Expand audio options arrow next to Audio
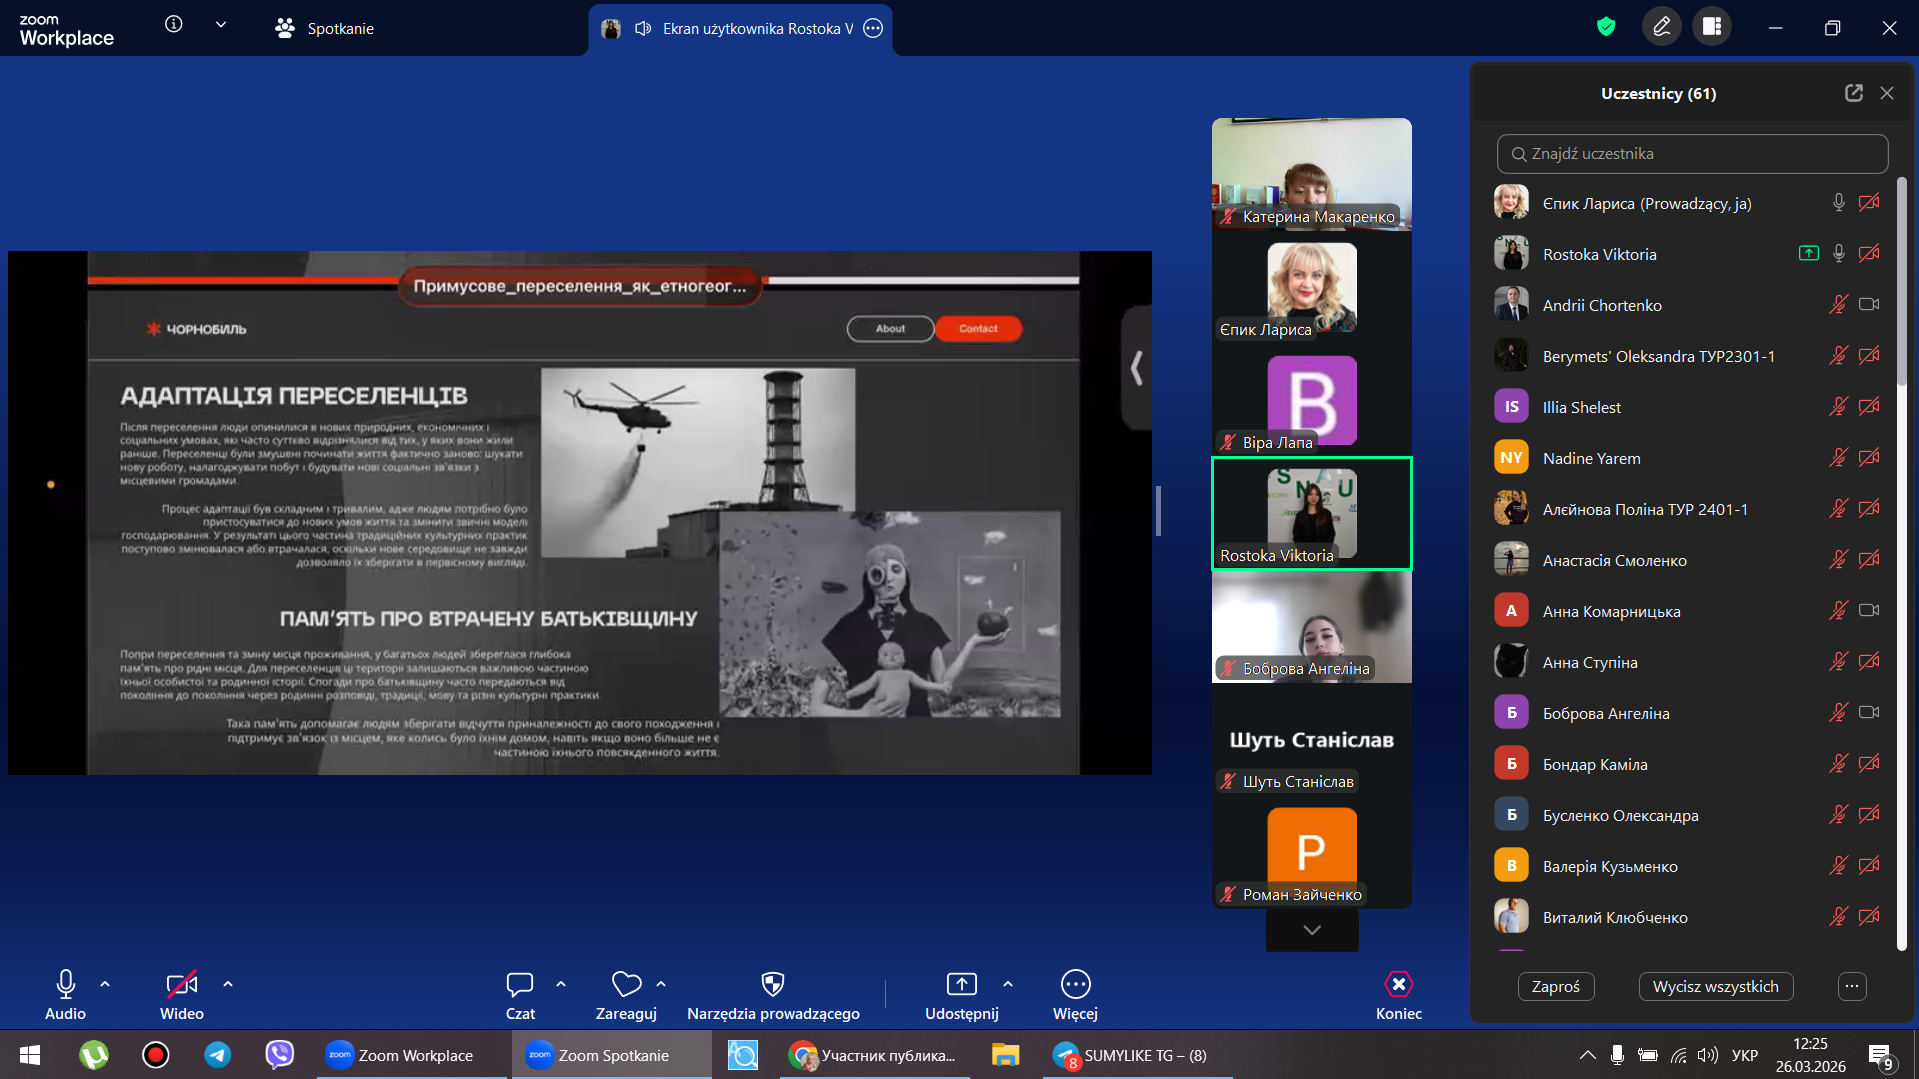The image size is (1919, 1079). click(x=105, y=984)
